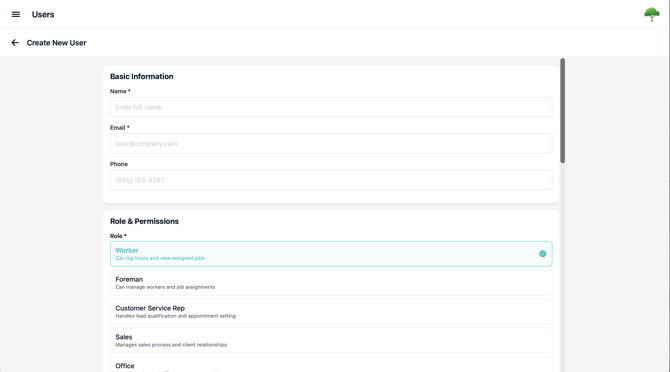Click the Worker role checkmark icon
The height and width of the screenshot is (372, 670).
tap(543, 254)
